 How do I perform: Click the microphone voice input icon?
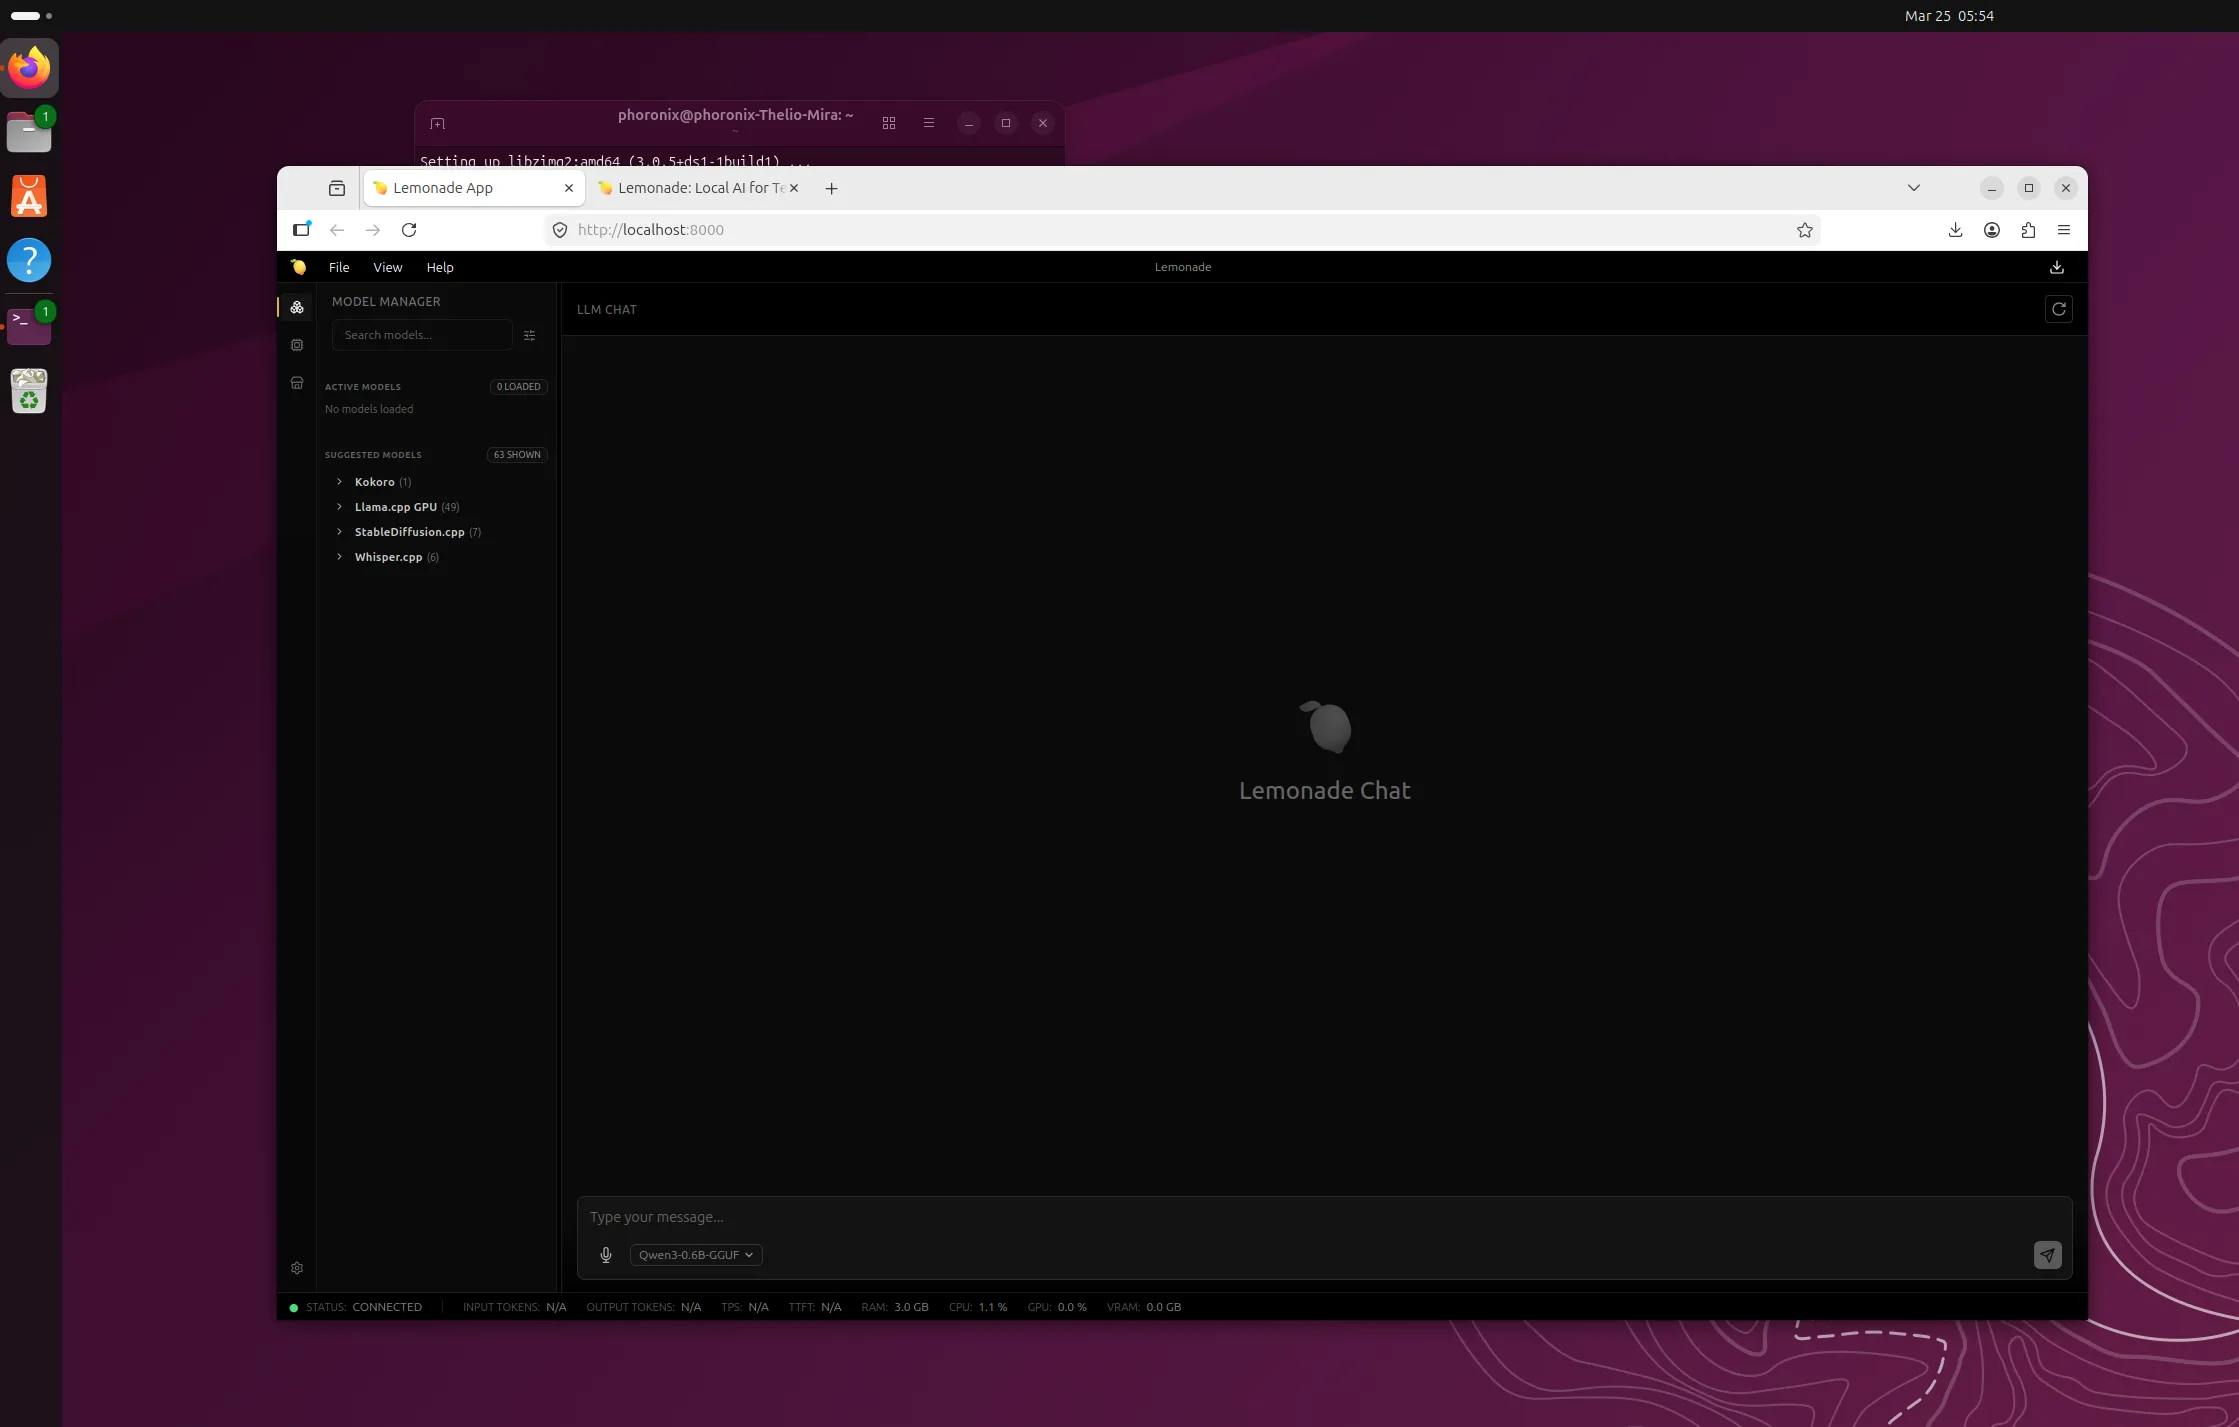[x=606, y=1255]
